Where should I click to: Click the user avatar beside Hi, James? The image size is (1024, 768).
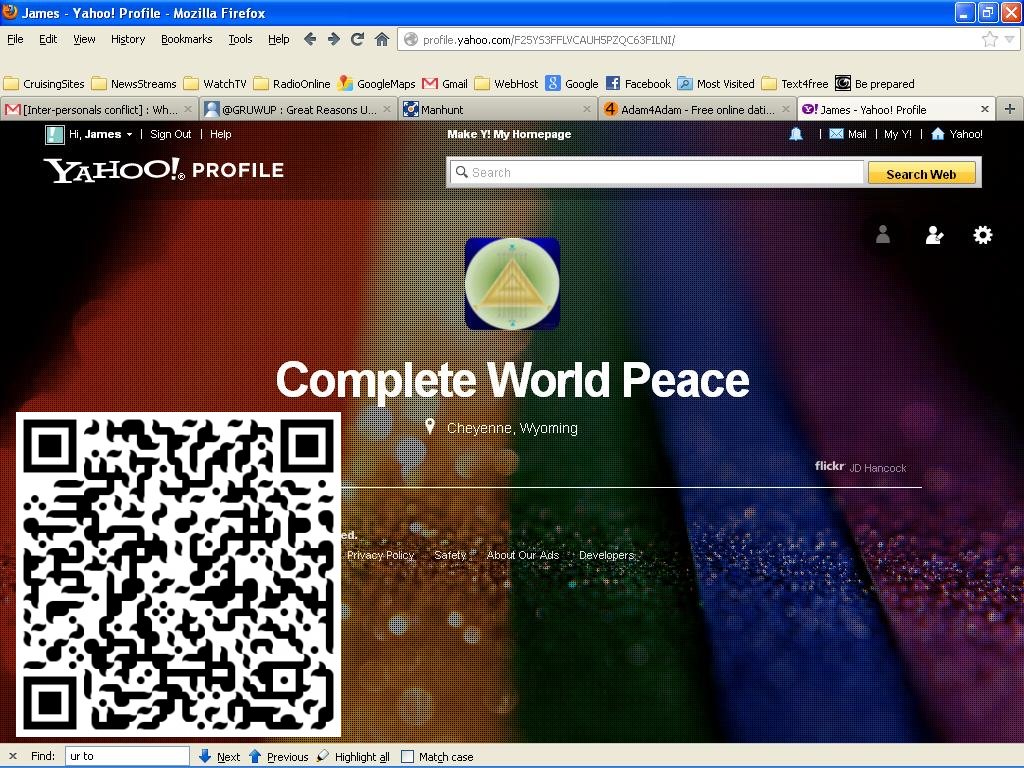(x=54, y=135)
